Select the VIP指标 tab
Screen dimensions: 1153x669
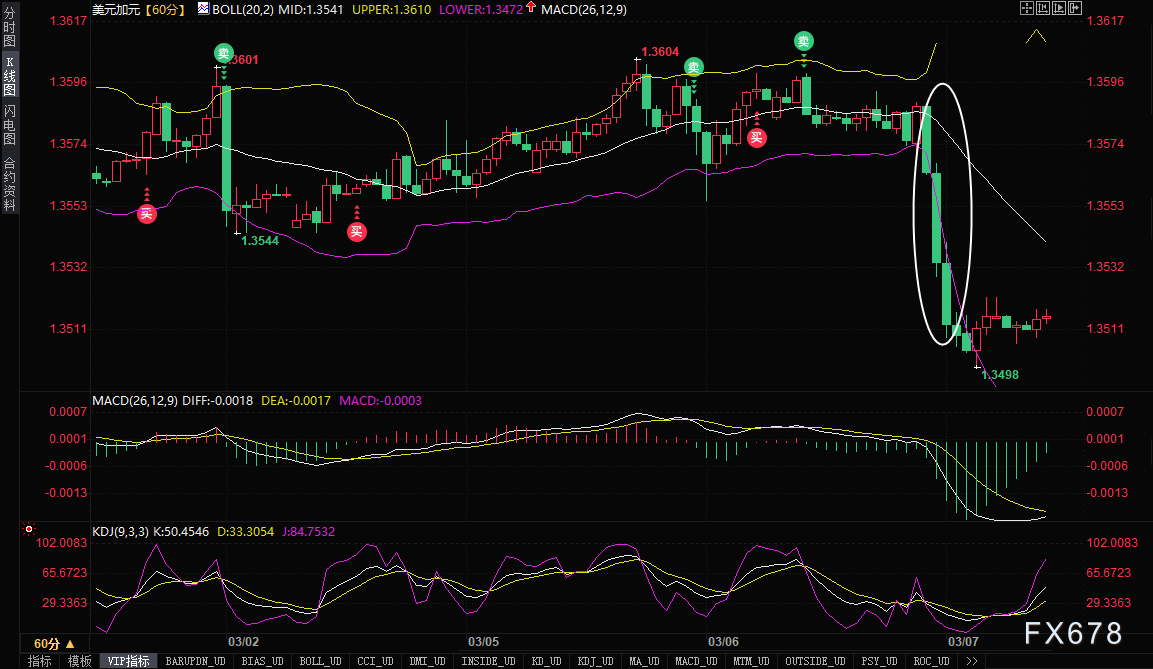[128, 661]
